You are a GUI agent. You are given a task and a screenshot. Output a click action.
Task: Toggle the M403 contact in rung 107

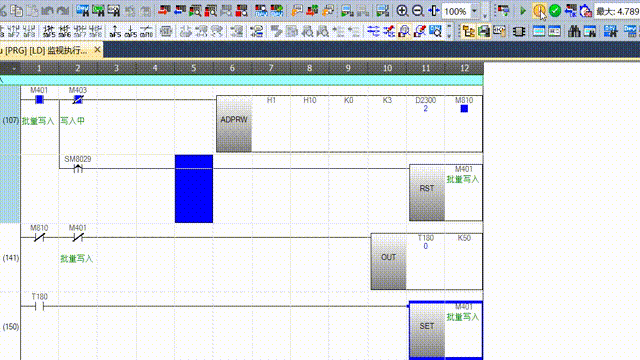[78, 99]
